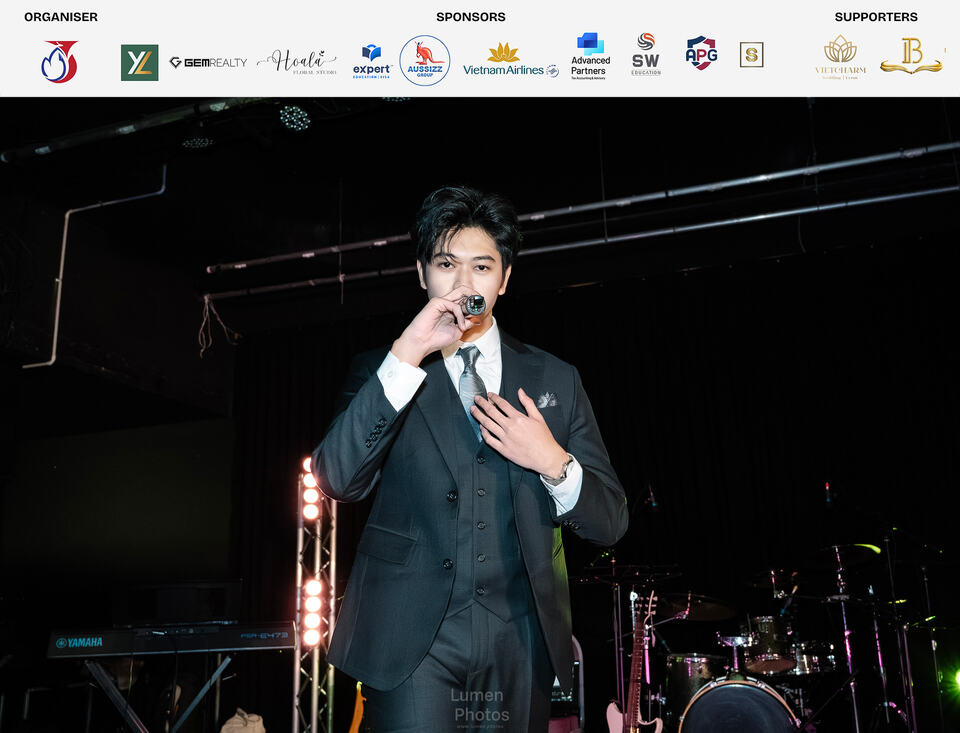The image size is (960, 733).
Task: Open the Vietcharm supporter logo
Action: (840, 57)
